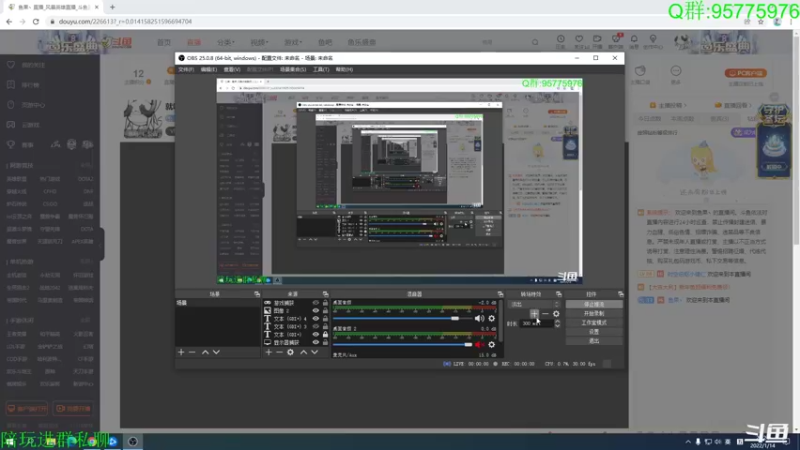The height and width of the screenshot is (450, 800).
Task: Click the 退出 button in OBS controls
Action: click(594, 341)
